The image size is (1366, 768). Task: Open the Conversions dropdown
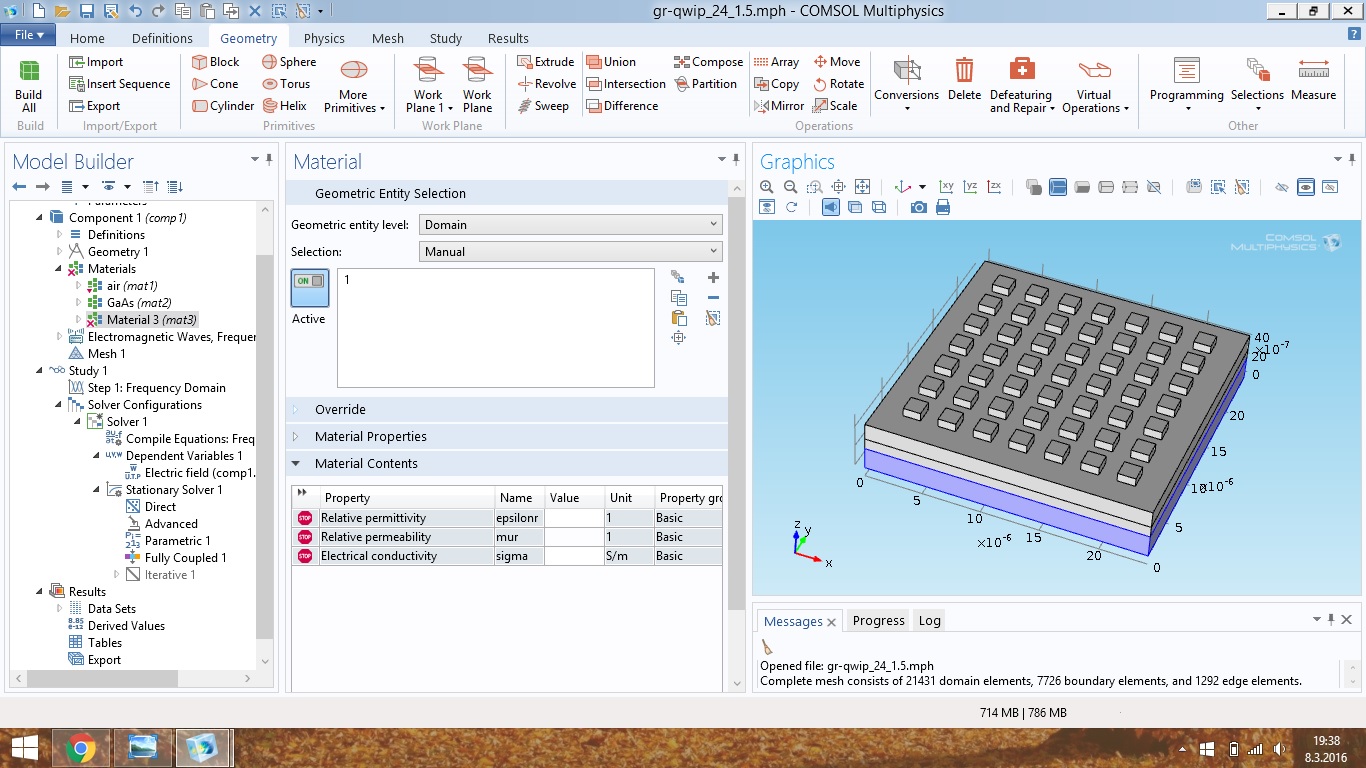click(906, 86)
